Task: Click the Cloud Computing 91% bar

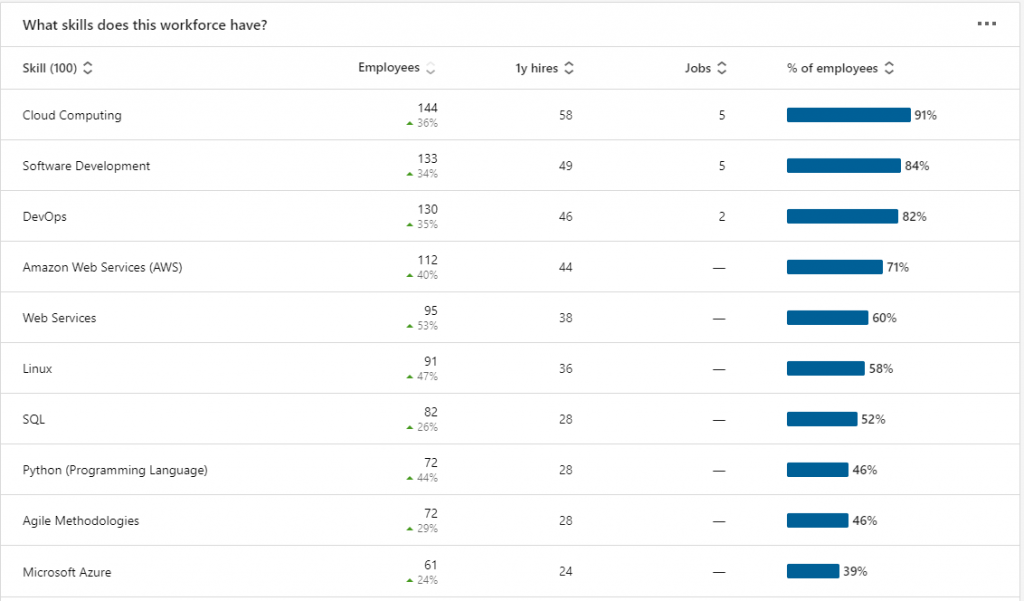Action: 848,115
